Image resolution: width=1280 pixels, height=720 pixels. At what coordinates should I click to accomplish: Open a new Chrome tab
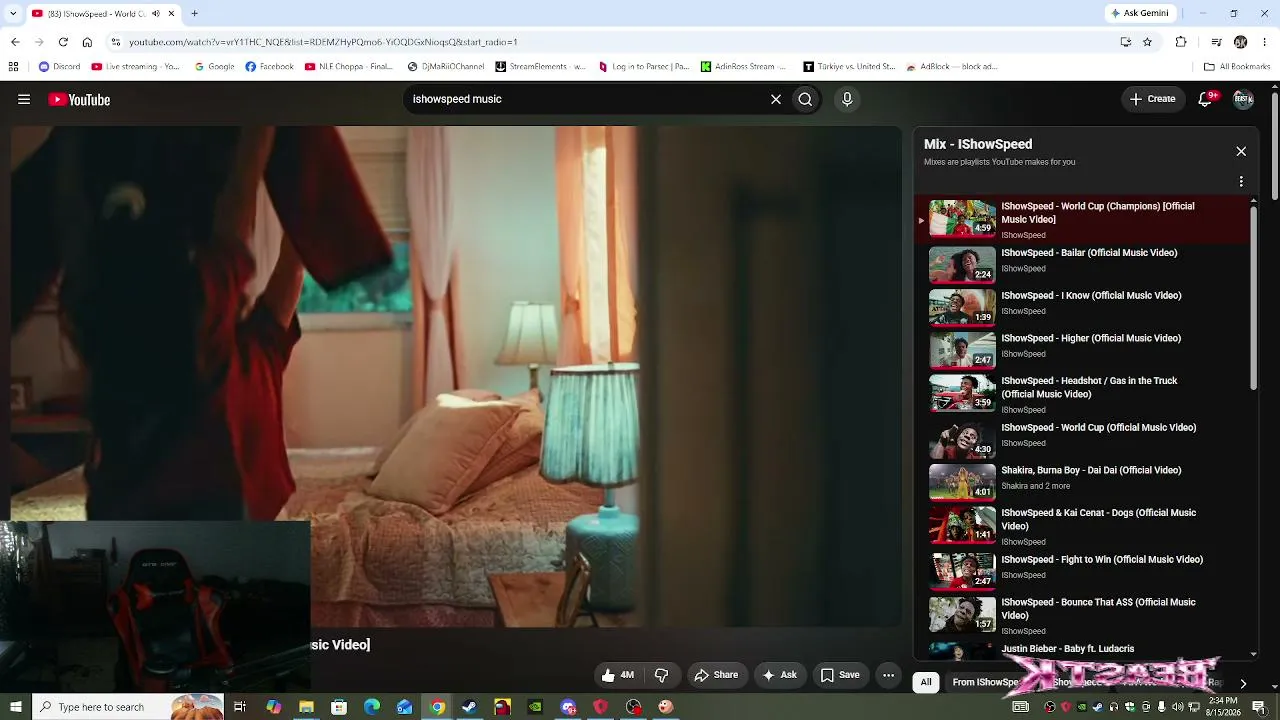pyautogui.click(x=194, y=13)
